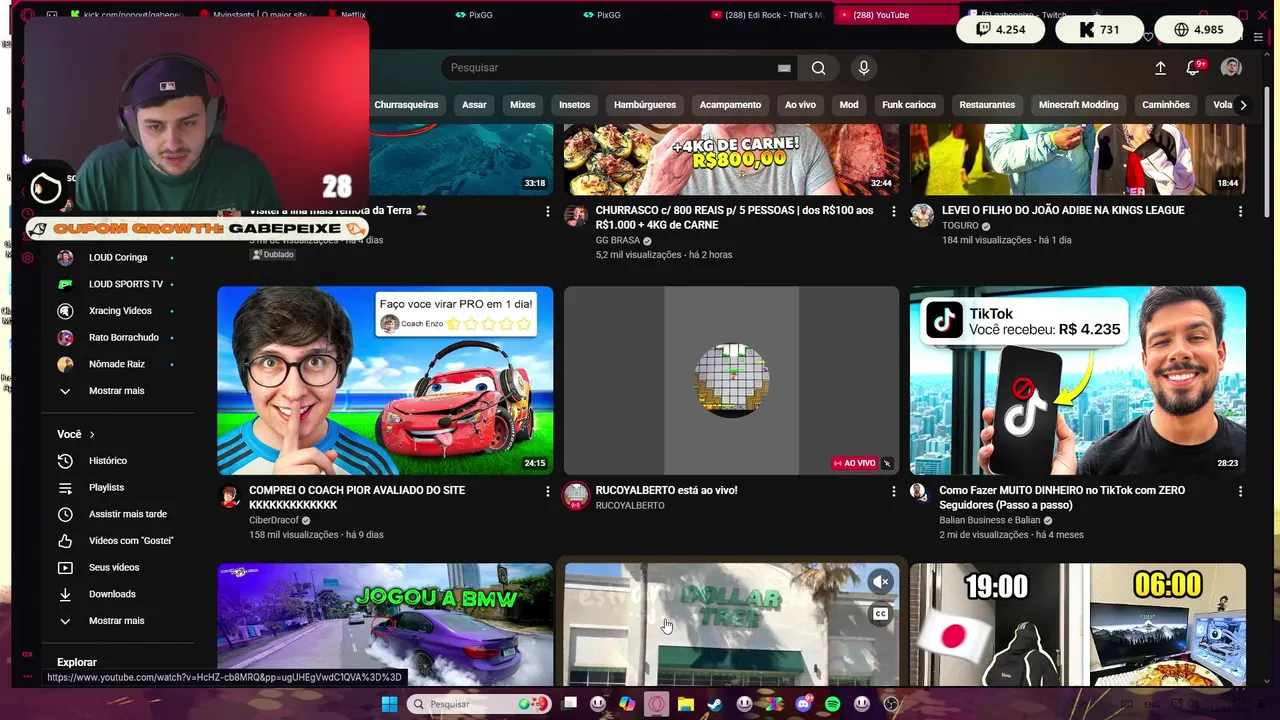Start voice search with the microphone icon
The width and height of the screenshot is (1280, 720).
point(864,68)
